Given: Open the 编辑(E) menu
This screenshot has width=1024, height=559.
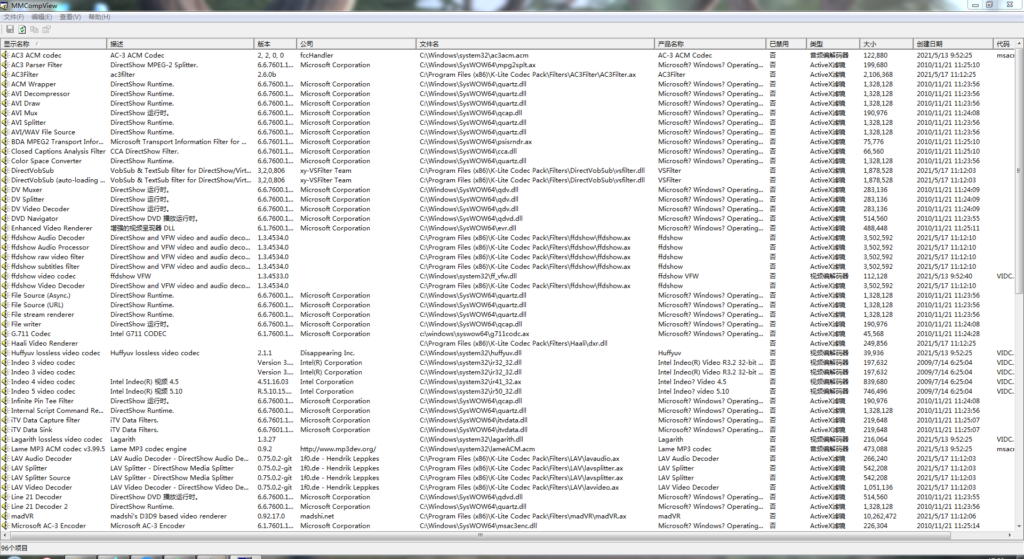Looking at the screenshot, I should point(42,17).
